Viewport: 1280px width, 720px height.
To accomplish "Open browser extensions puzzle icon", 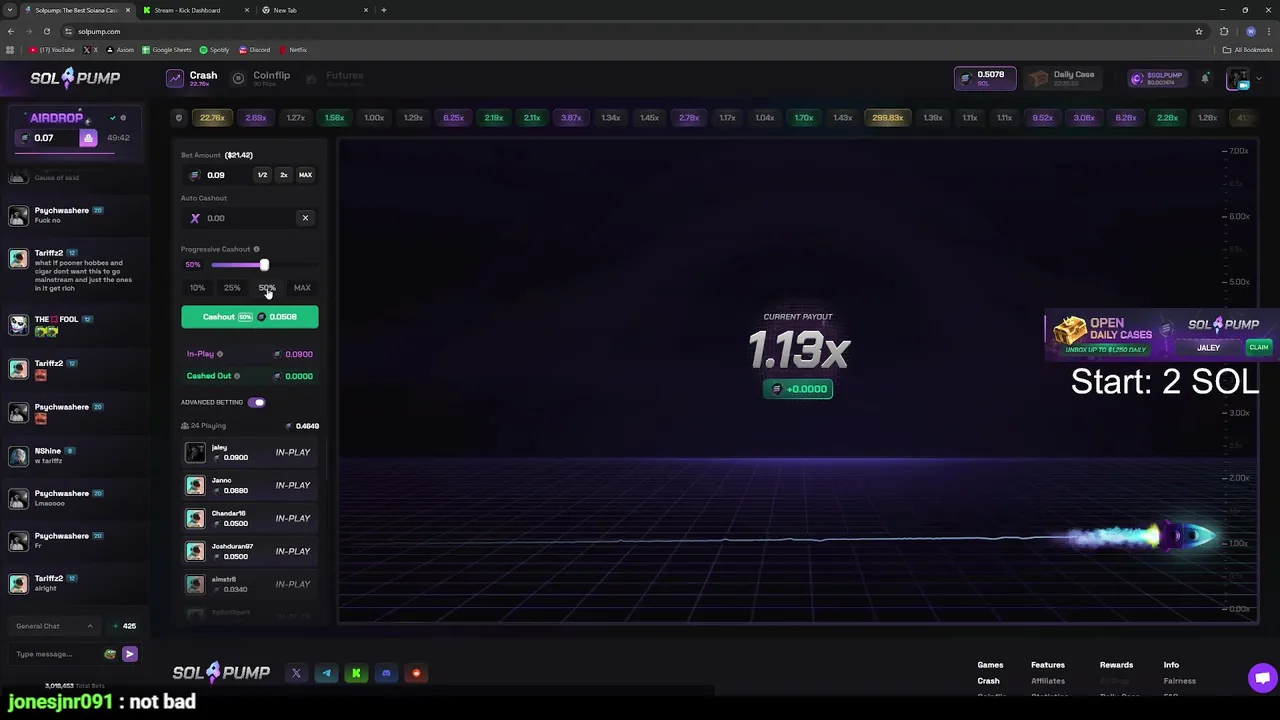I will point(1224,31).
